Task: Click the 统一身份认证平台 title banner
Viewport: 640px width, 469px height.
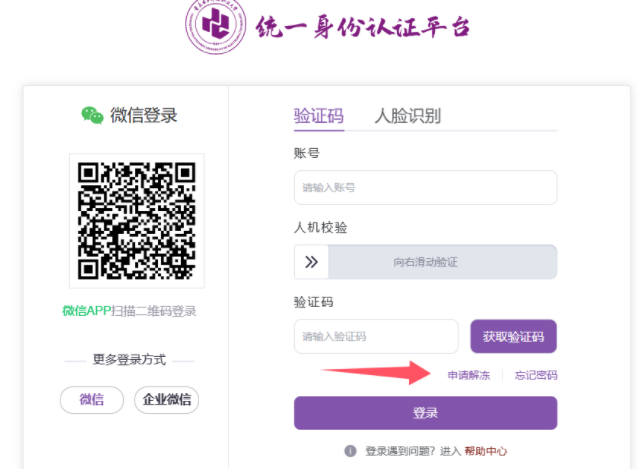Action: pyautogui.click(x=363, y=27)
